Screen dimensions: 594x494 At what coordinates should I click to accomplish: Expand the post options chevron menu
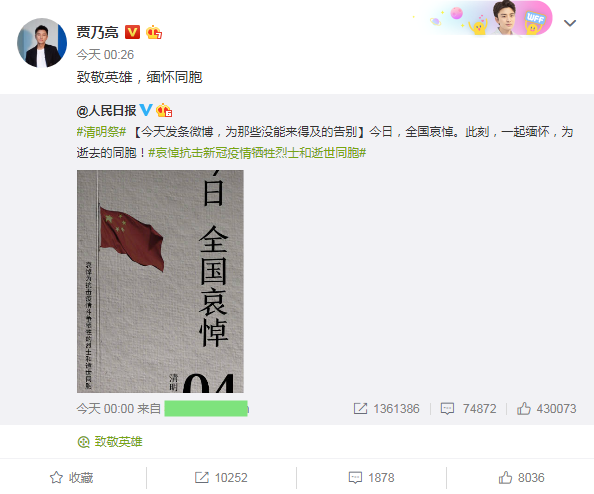click(570, 23)
